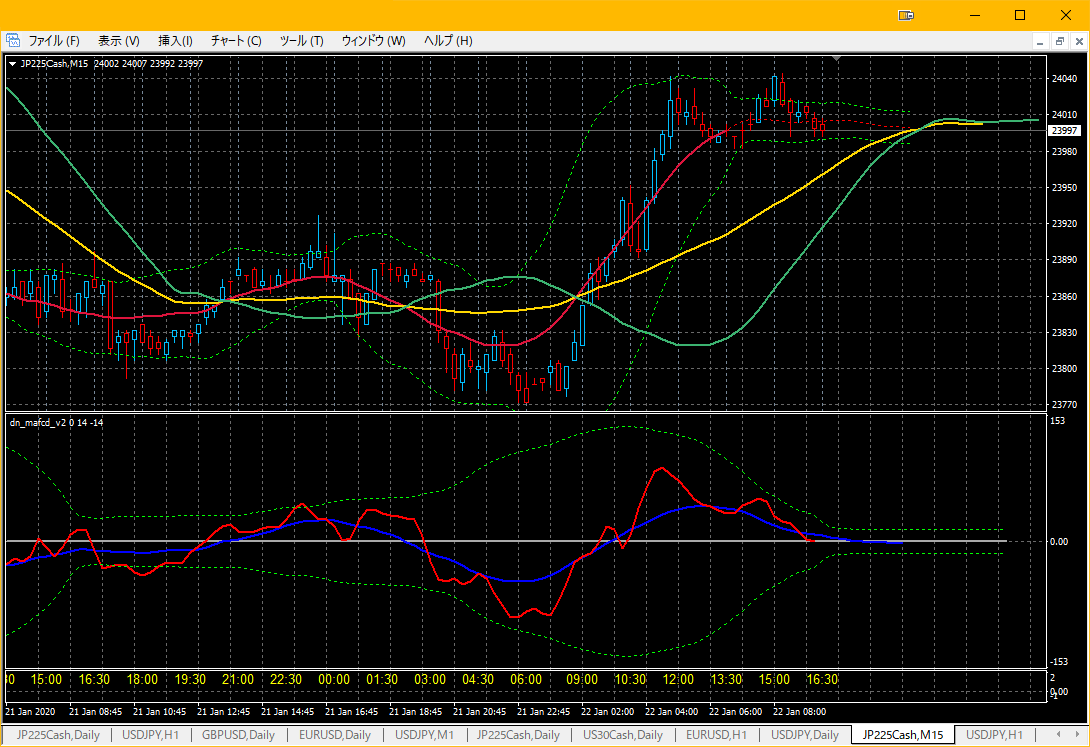Click the 23950 price axis value

1064,188
